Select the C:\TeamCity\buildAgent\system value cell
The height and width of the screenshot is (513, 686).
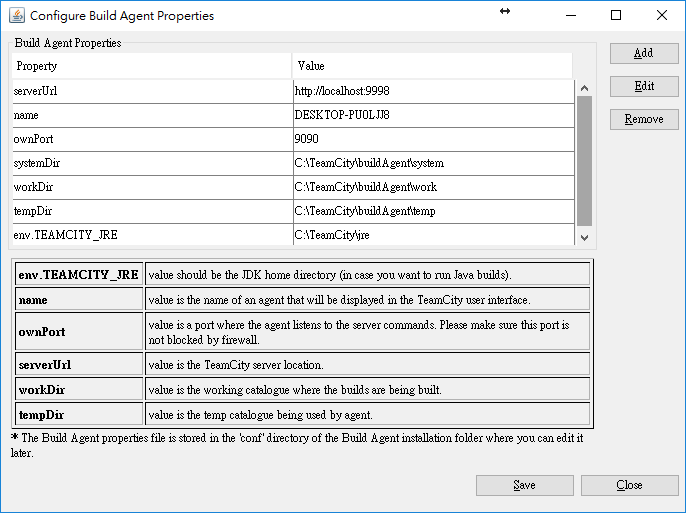coord(434,163)
